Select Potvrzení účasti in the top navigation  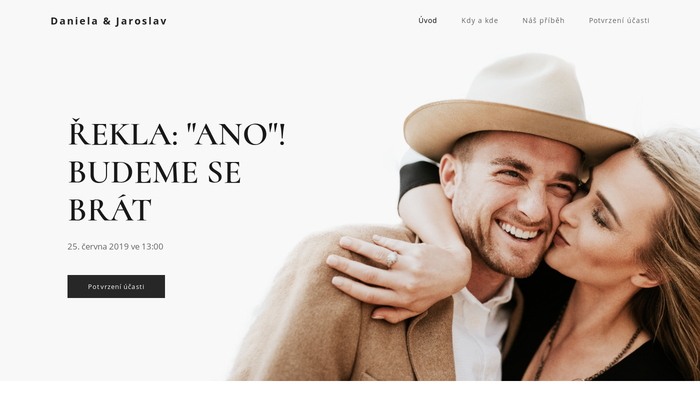[x=619, y=21]
